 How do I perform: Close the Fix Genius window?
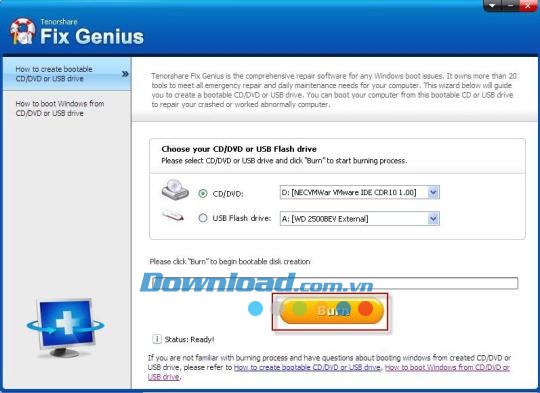click(x=528, y=6)
